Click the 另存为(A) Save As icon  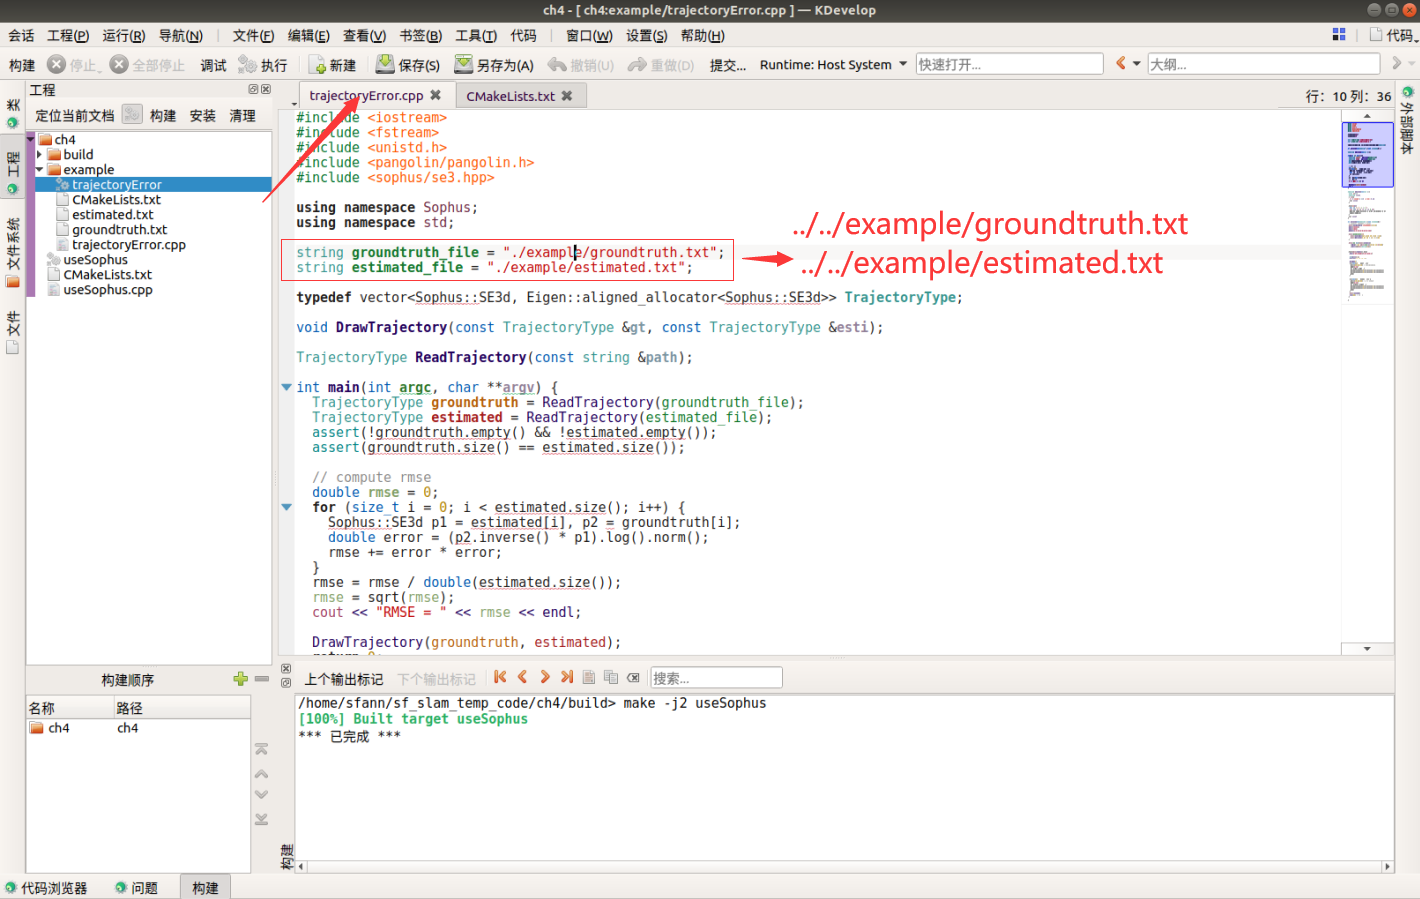click(464, 63)
